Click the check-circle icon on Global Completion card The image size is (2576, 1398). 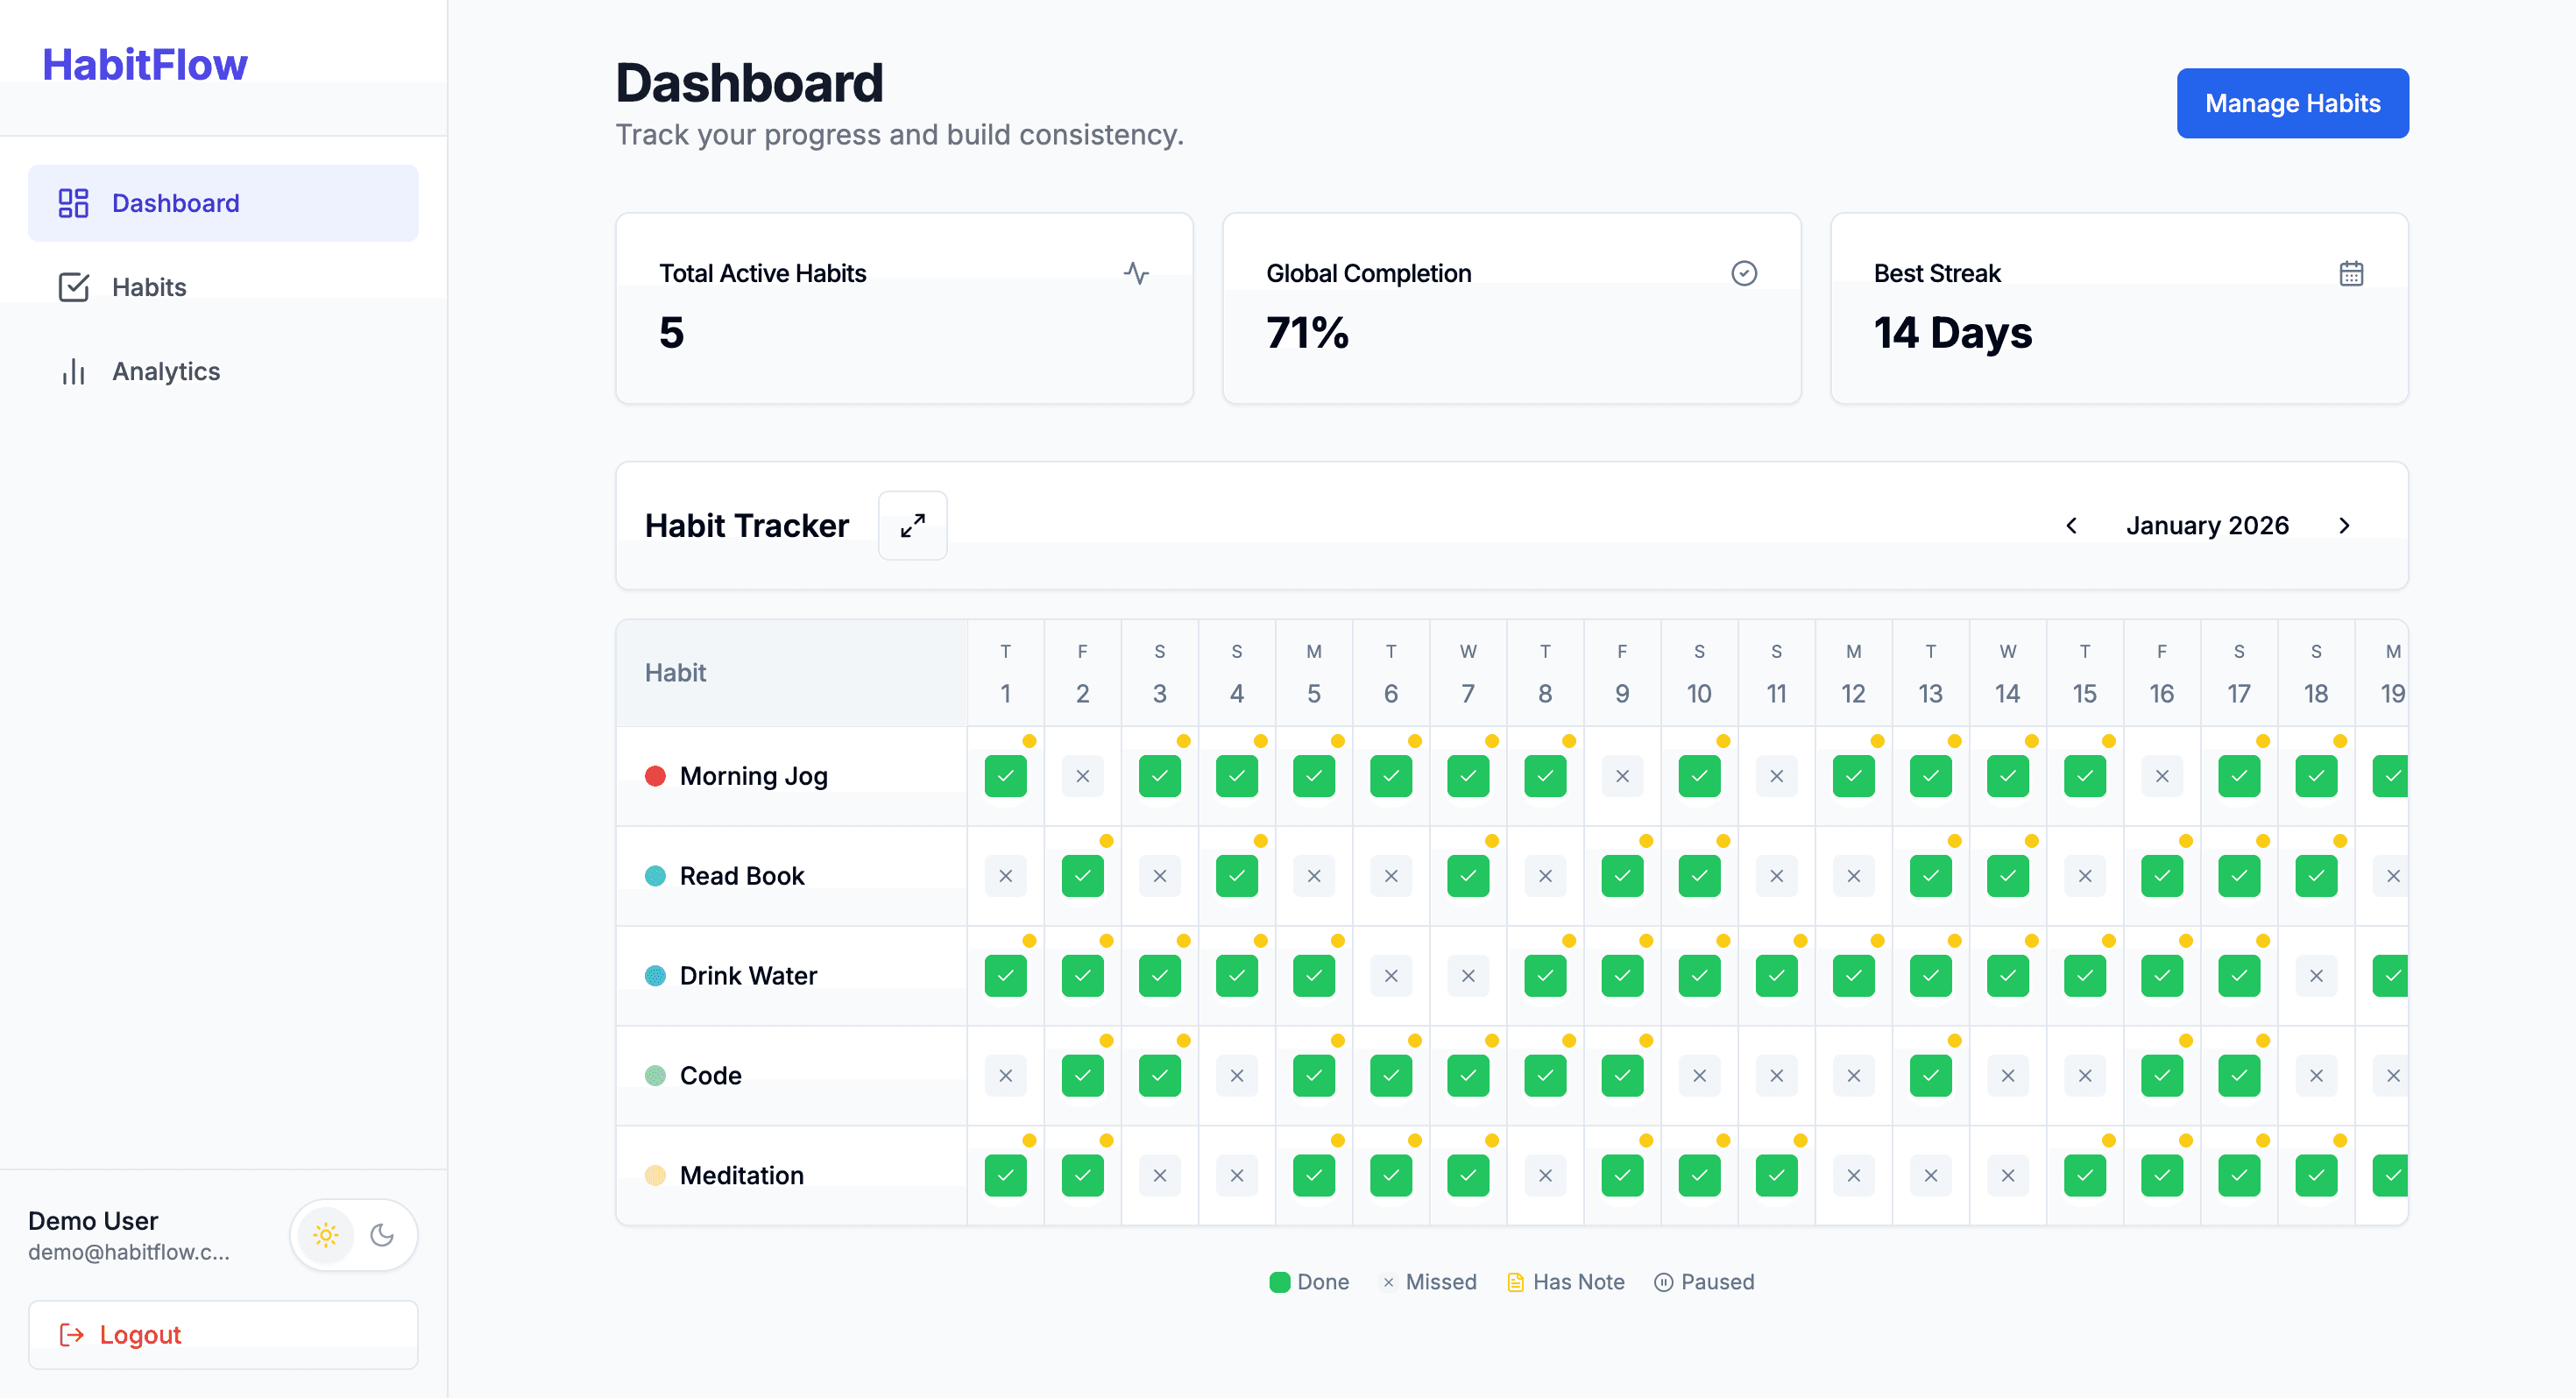(x=1744, y=272)
